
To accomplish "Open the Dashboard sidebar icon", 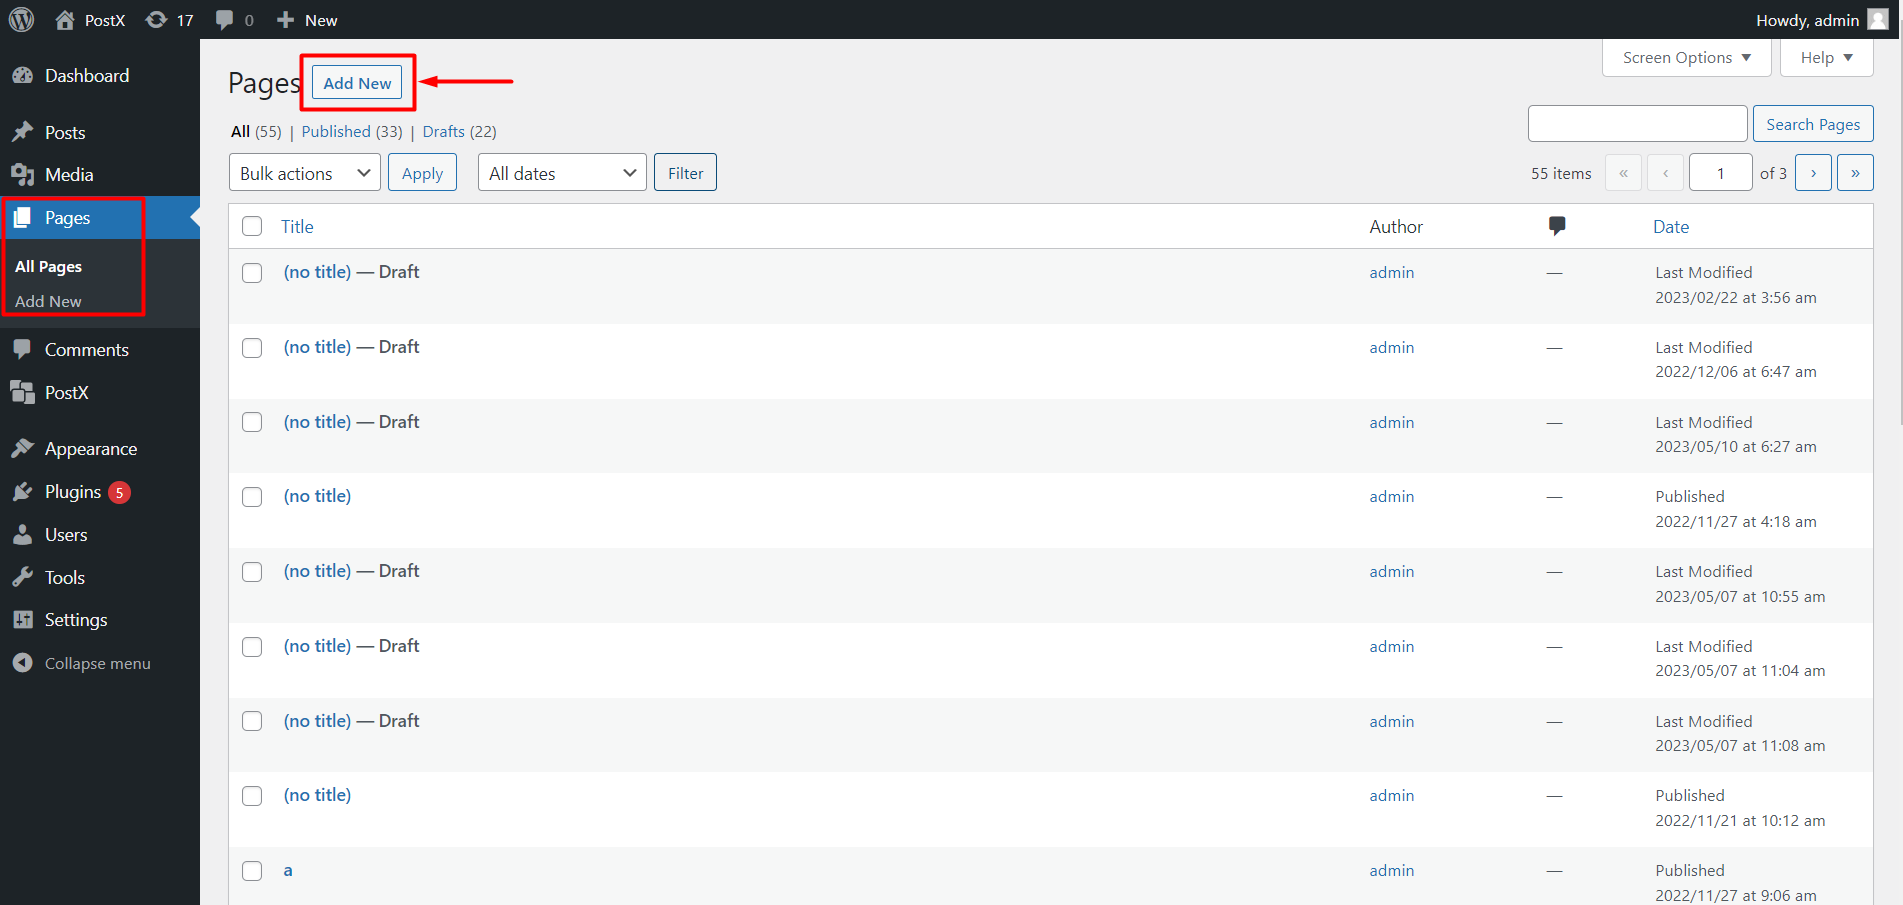I will click(22, 76).
